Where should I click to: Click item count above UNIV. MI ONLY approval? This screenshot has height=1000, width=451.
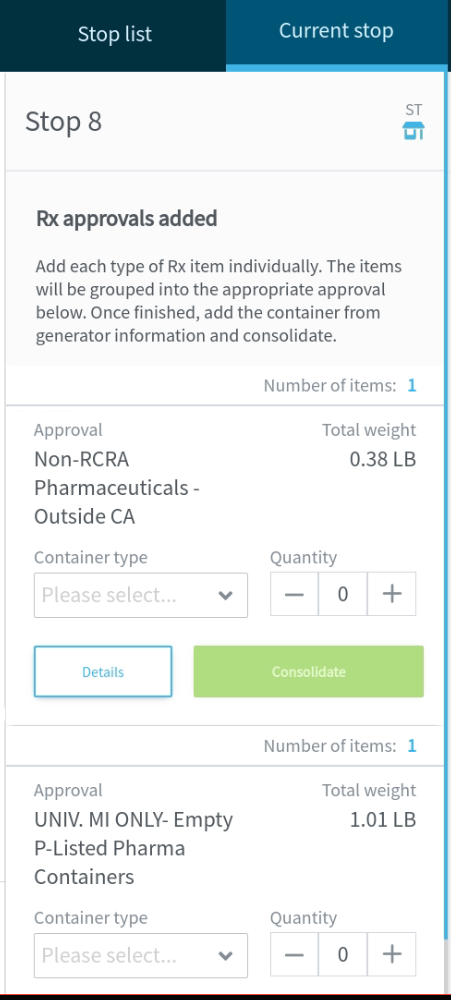click(412, 746)
